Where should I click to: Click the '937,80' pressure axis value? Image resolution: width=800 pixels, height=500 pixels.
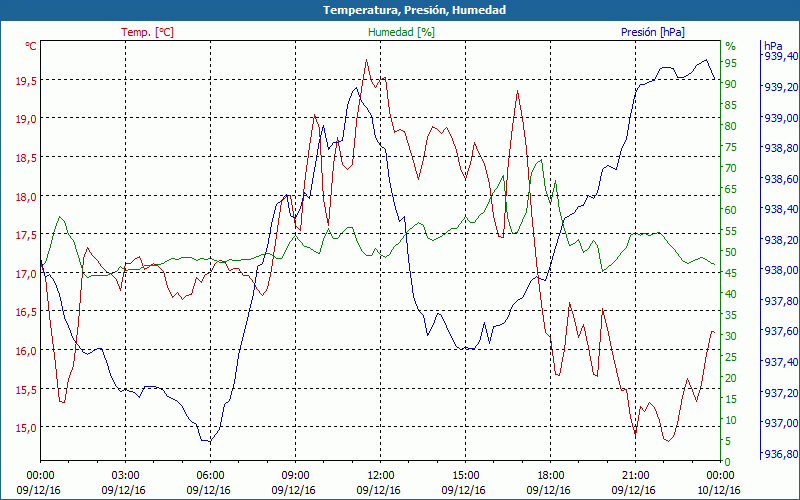click(x=781, y=302)
